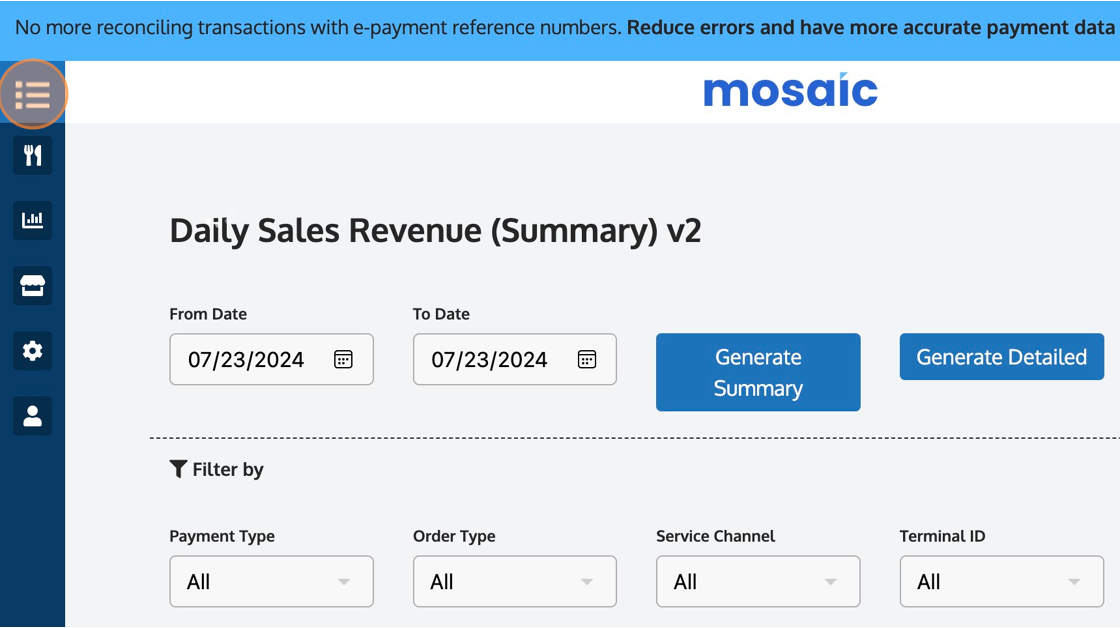Open calendar picker in From Date field
The width and height of the screenshot is (1120, 628).
pos(344,359)
